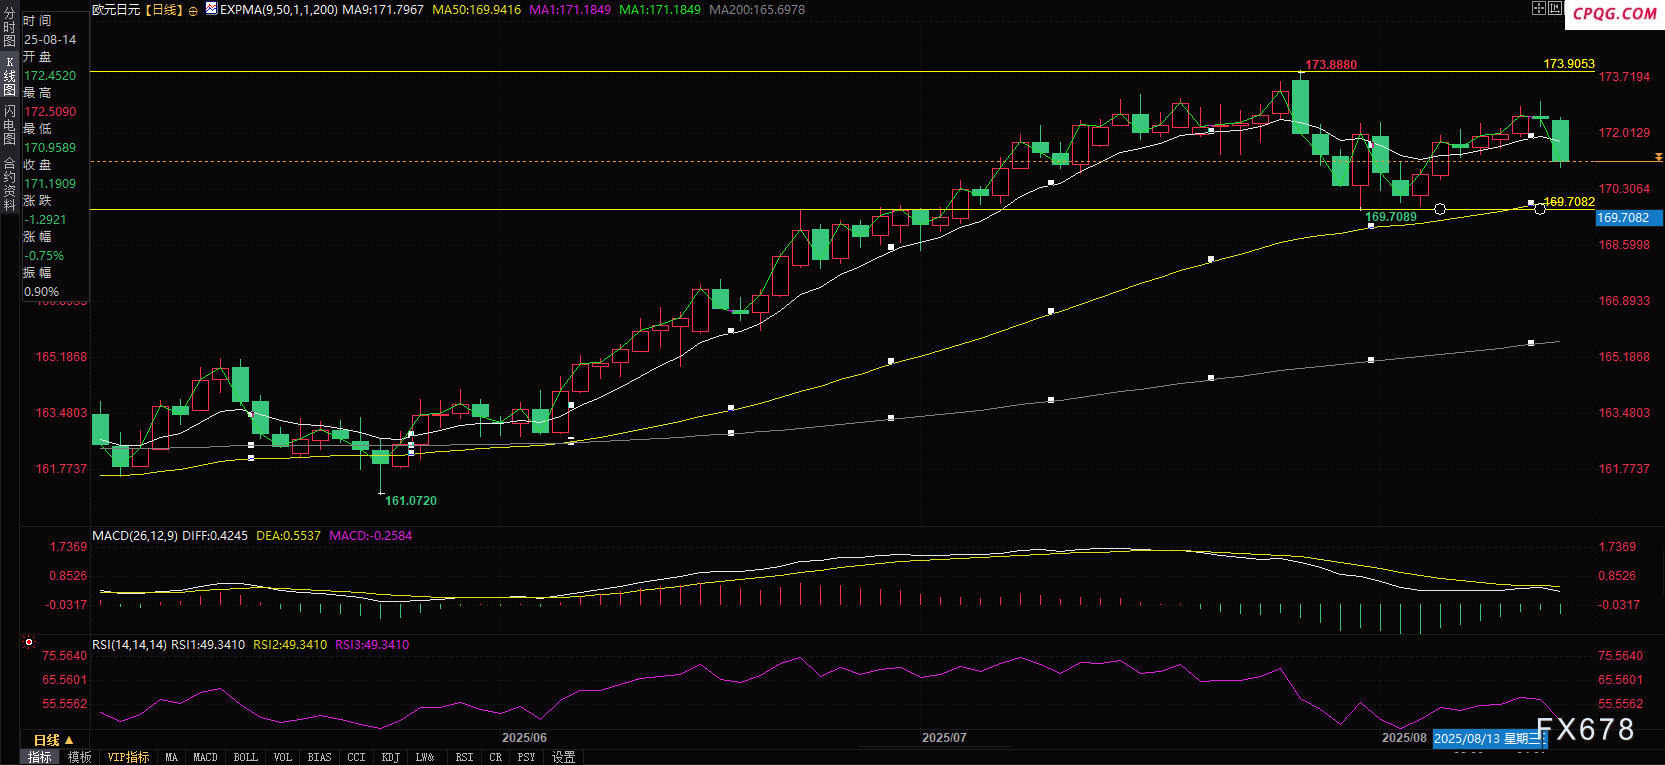Open the 模板 template options

(80, 757)
